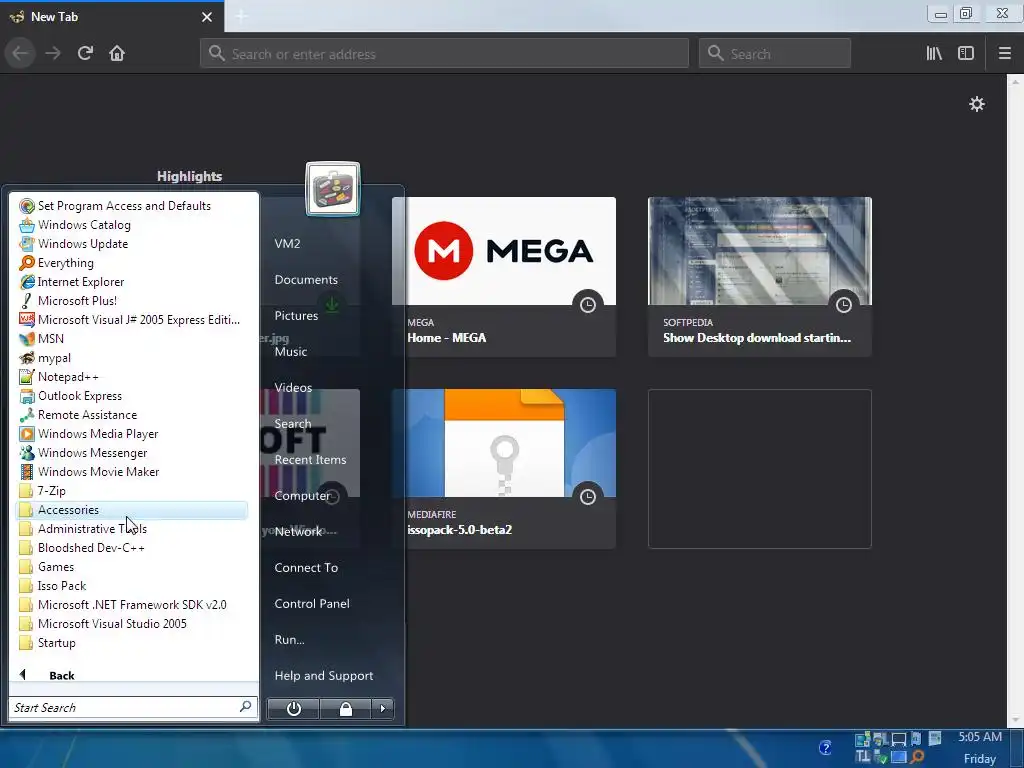Click the Start Search magnifier icon
The width and height of the screenshot is (1024, 768).
[246, 707]
